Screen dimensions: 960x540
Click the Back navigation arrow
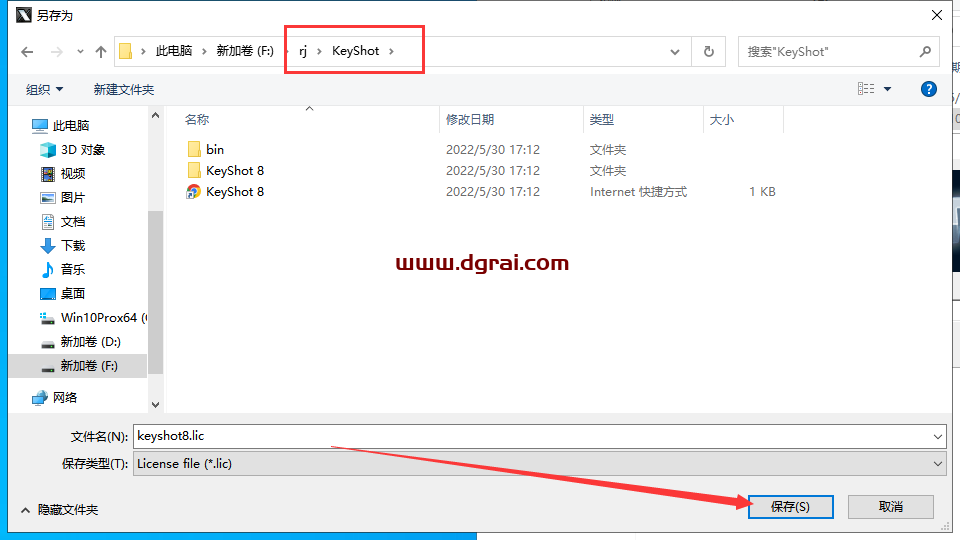(27, 51)
